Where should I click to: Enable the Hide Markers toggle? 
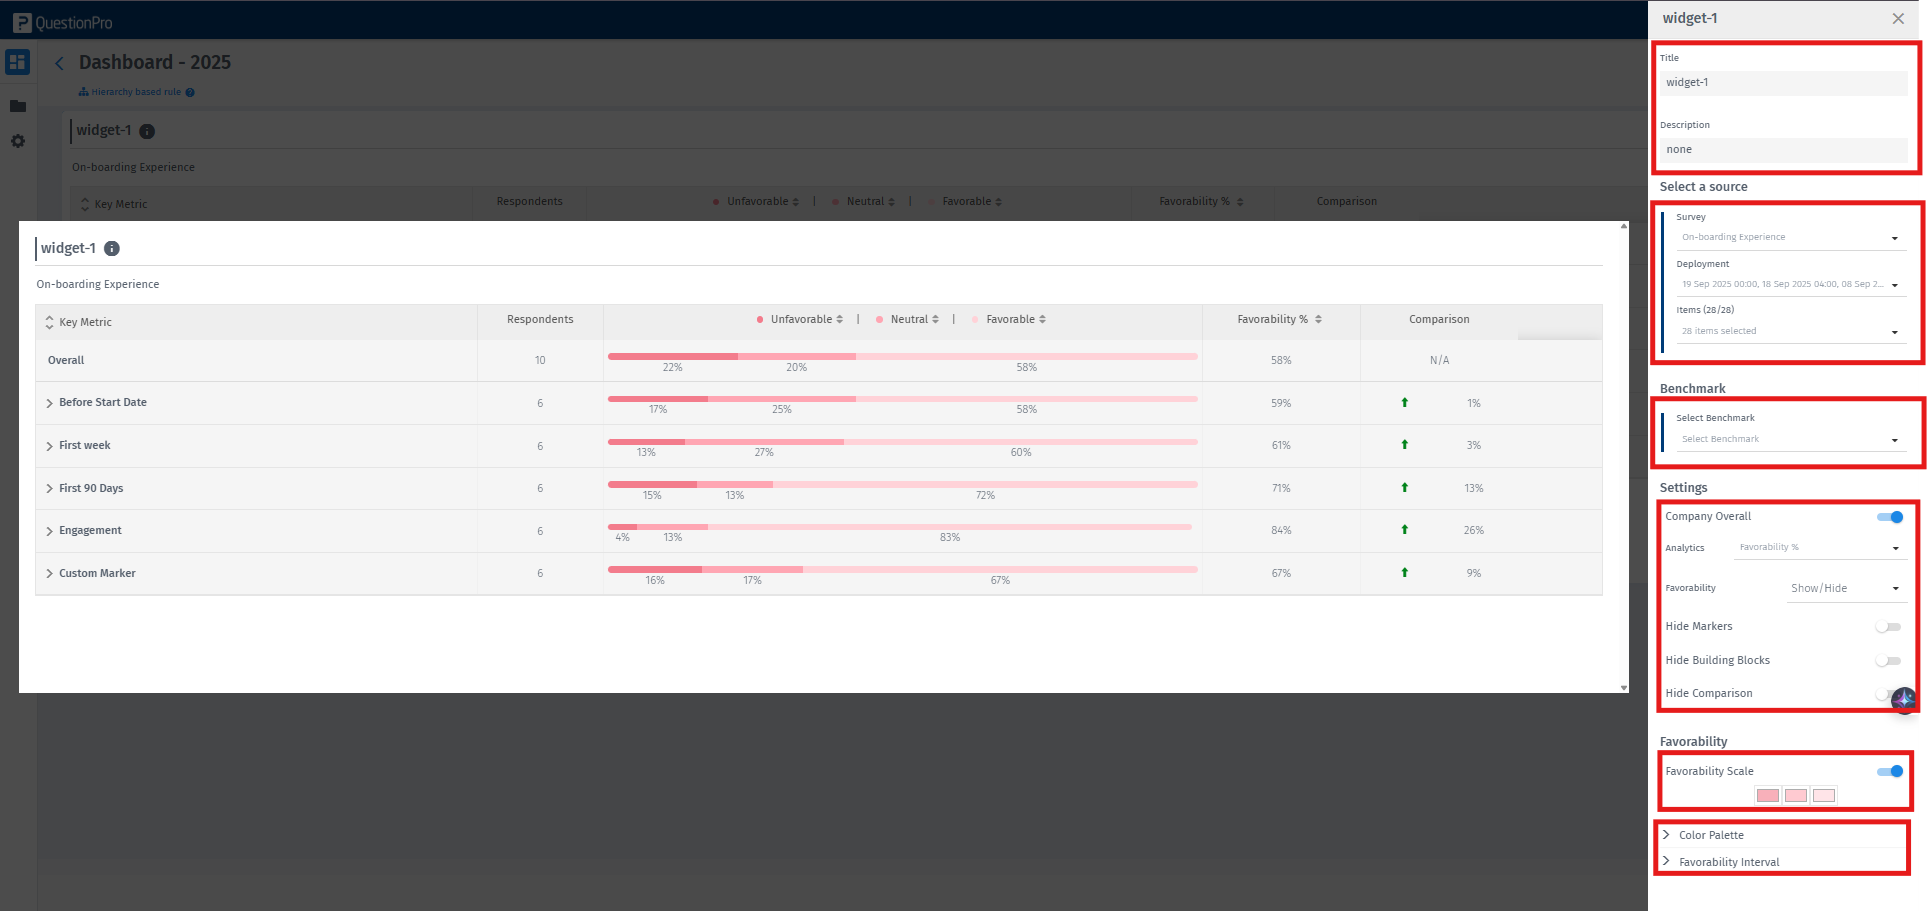click(1888, 627)
